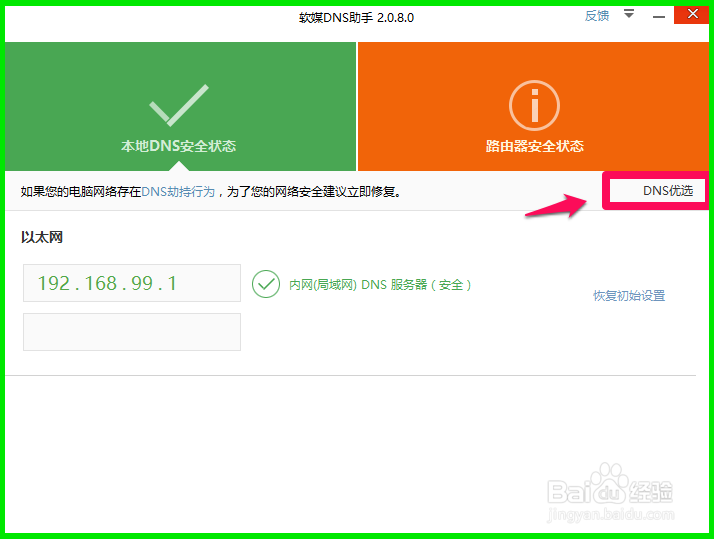Open the DNS劫持行为 link
The image size is (714, 539).
click(178, 192)
